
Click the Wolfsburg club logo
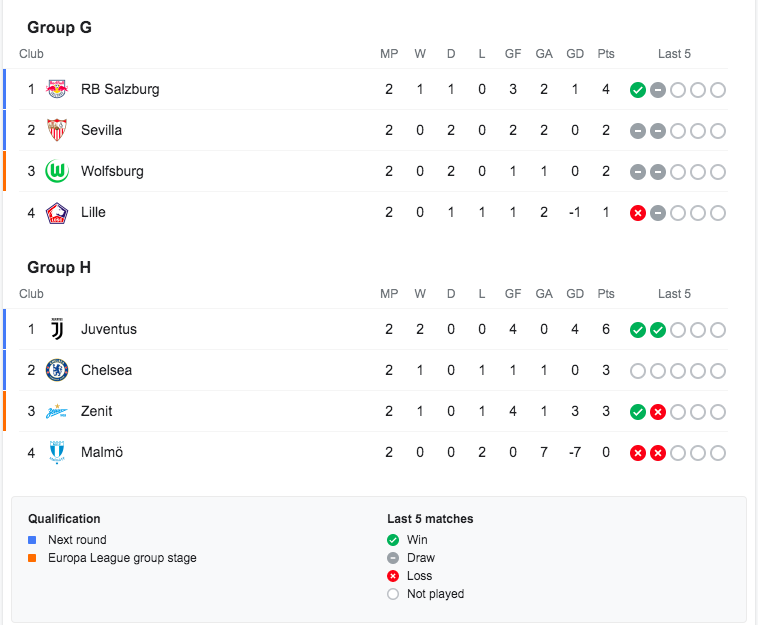tap(57, 171)
